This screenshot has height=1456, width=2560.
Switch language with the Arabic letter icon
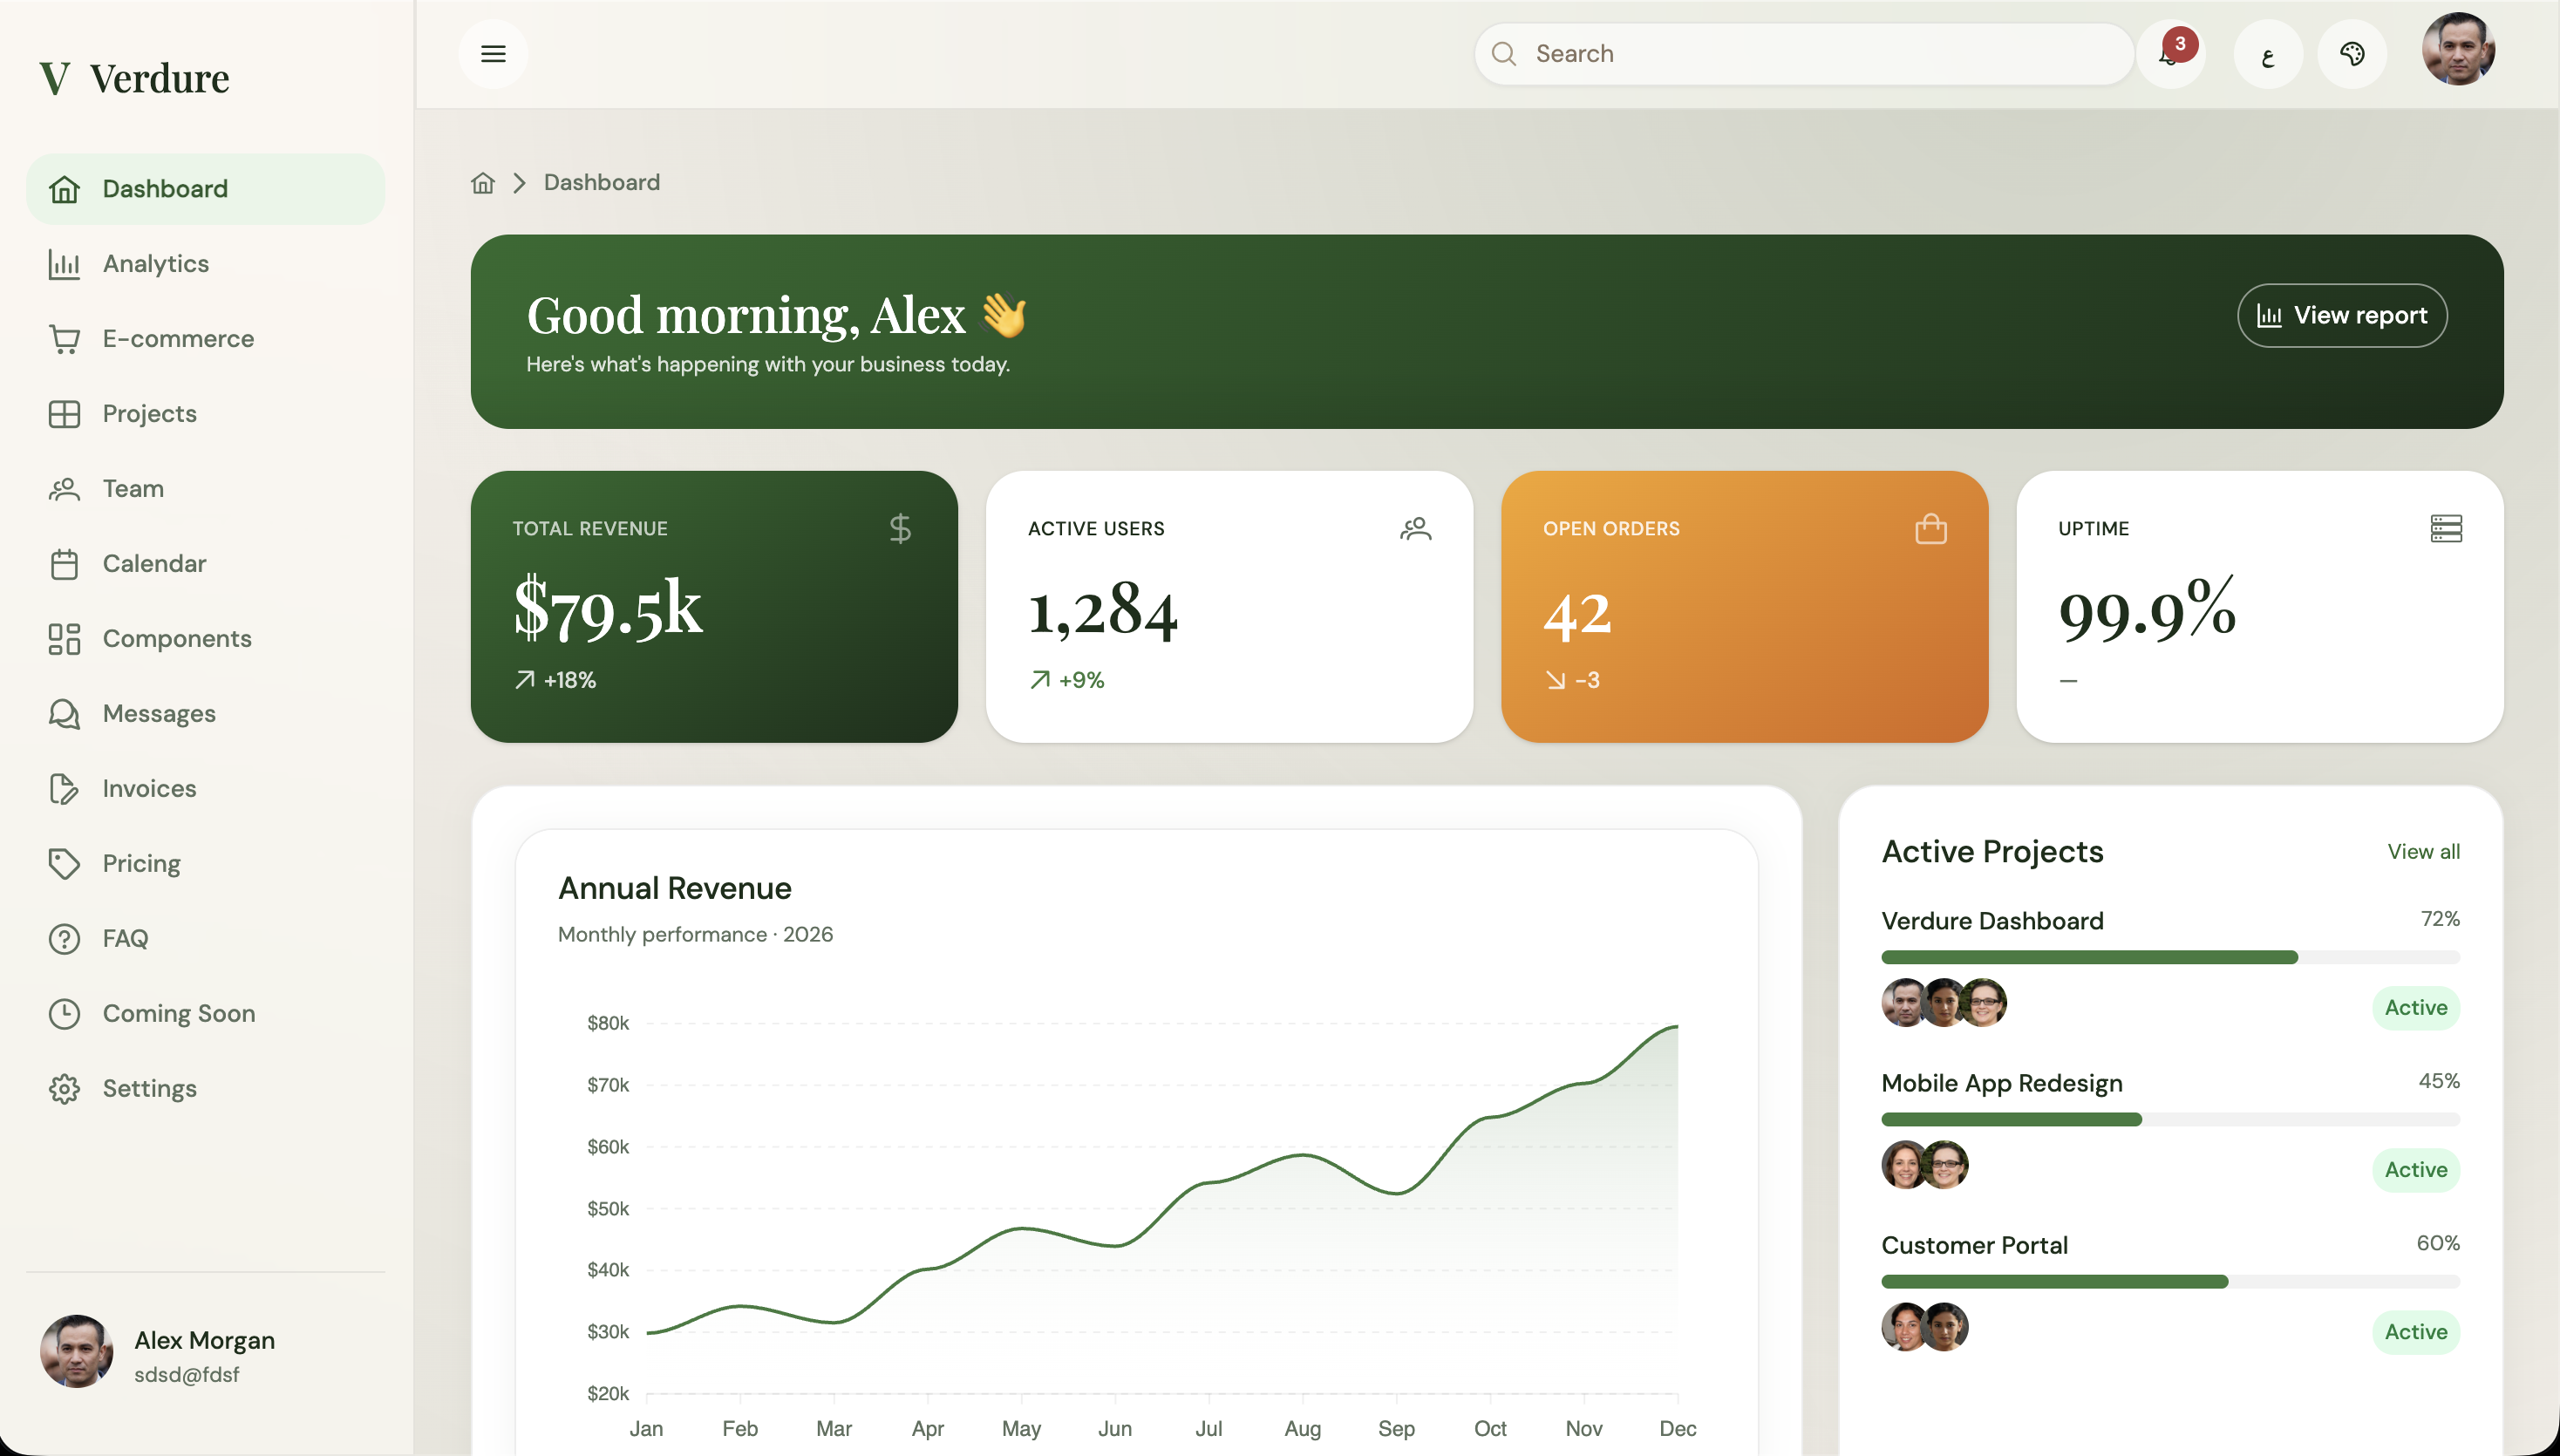click(2268, 54)
